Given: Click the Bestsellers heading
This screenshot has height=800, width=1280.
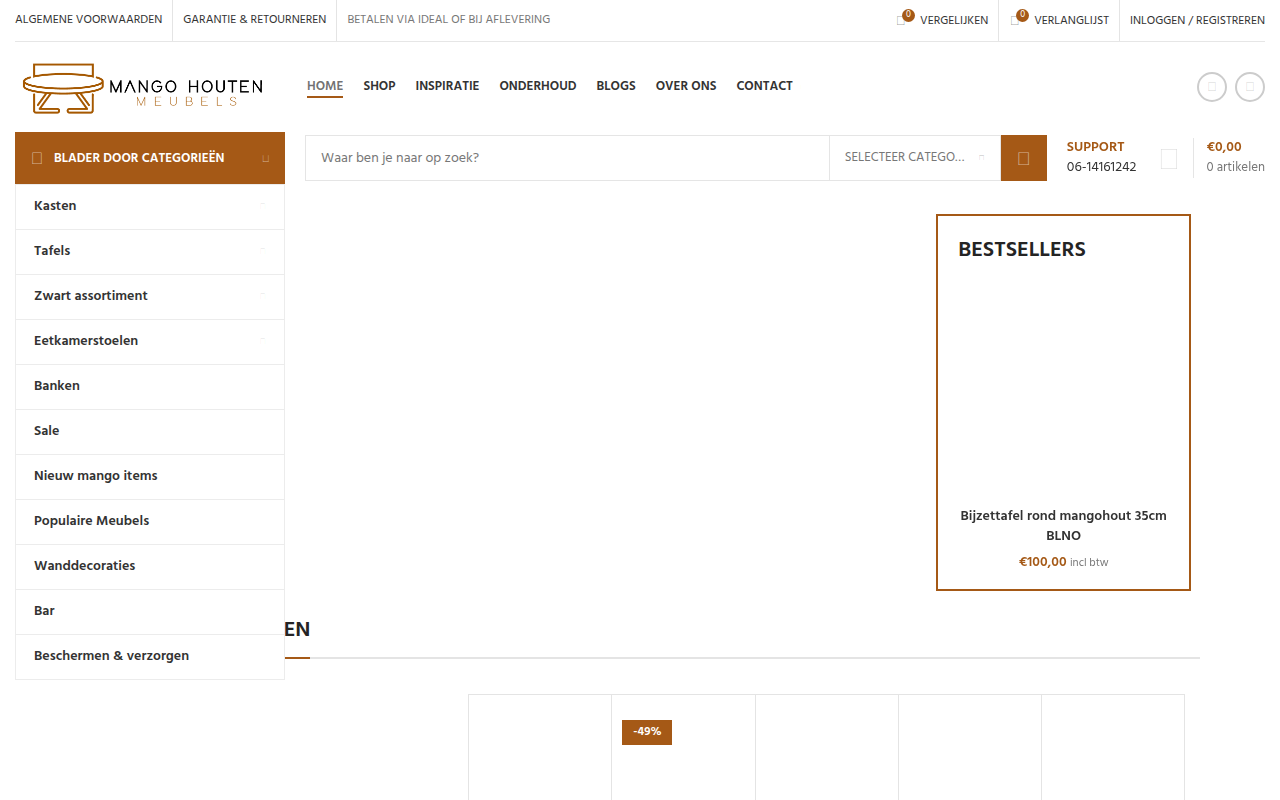Looking at the screenshot, I should (x=1022, y=249).
